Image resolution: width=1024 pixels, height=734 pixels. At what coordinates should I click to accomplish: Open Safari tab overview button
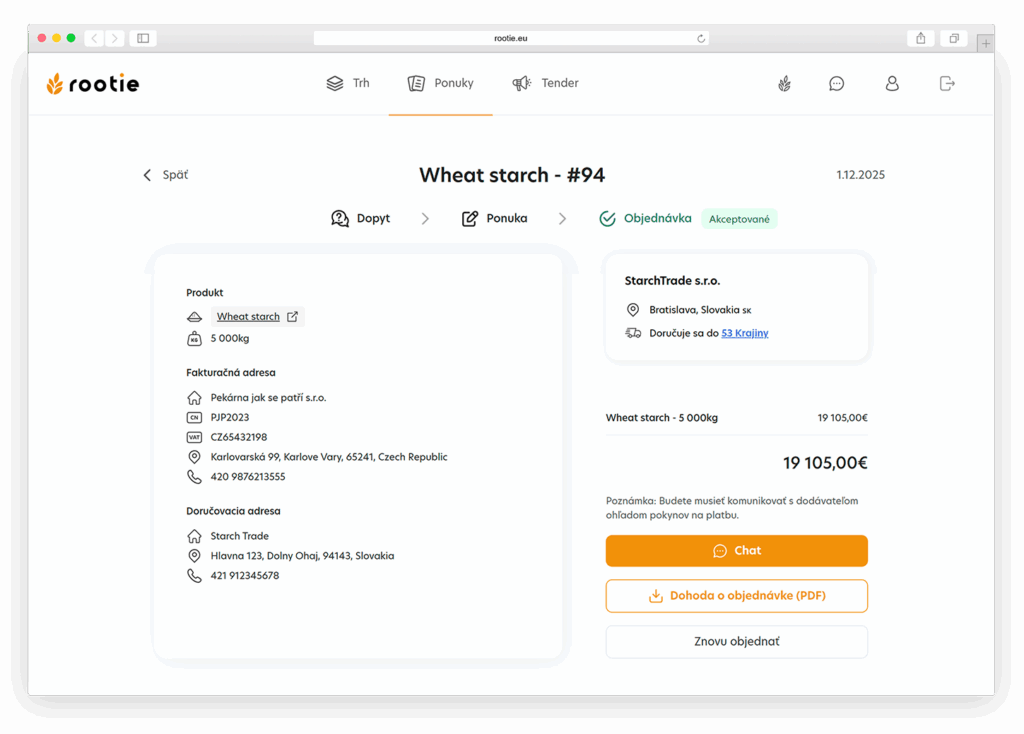(x=954, y=38)
